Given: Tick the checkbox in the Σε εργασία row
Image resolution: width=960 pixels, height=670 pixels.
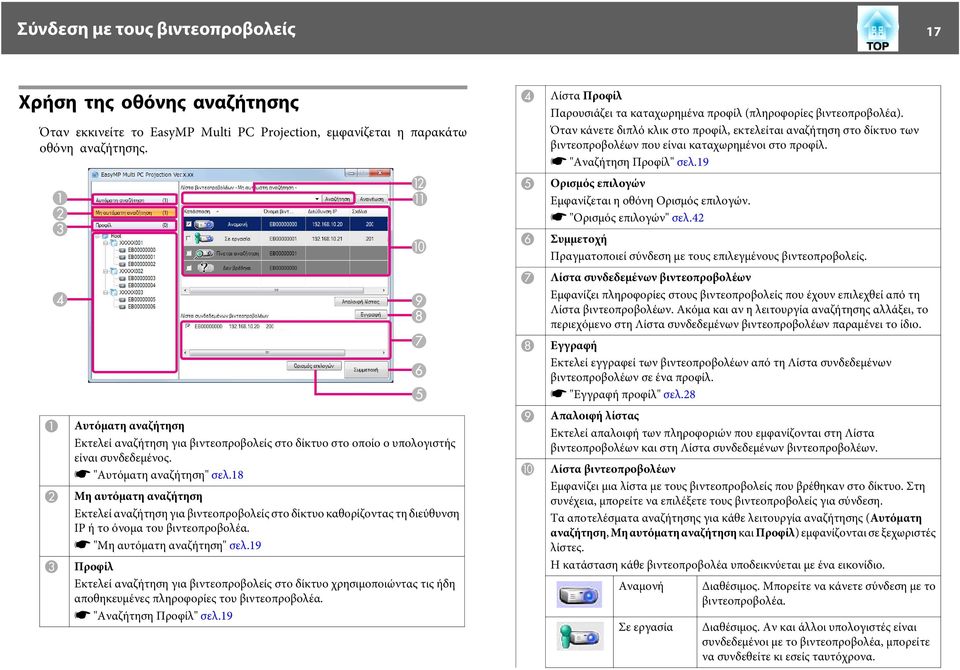Looking at the screenshot, I should pyautogui.click(x=188, y=238).
